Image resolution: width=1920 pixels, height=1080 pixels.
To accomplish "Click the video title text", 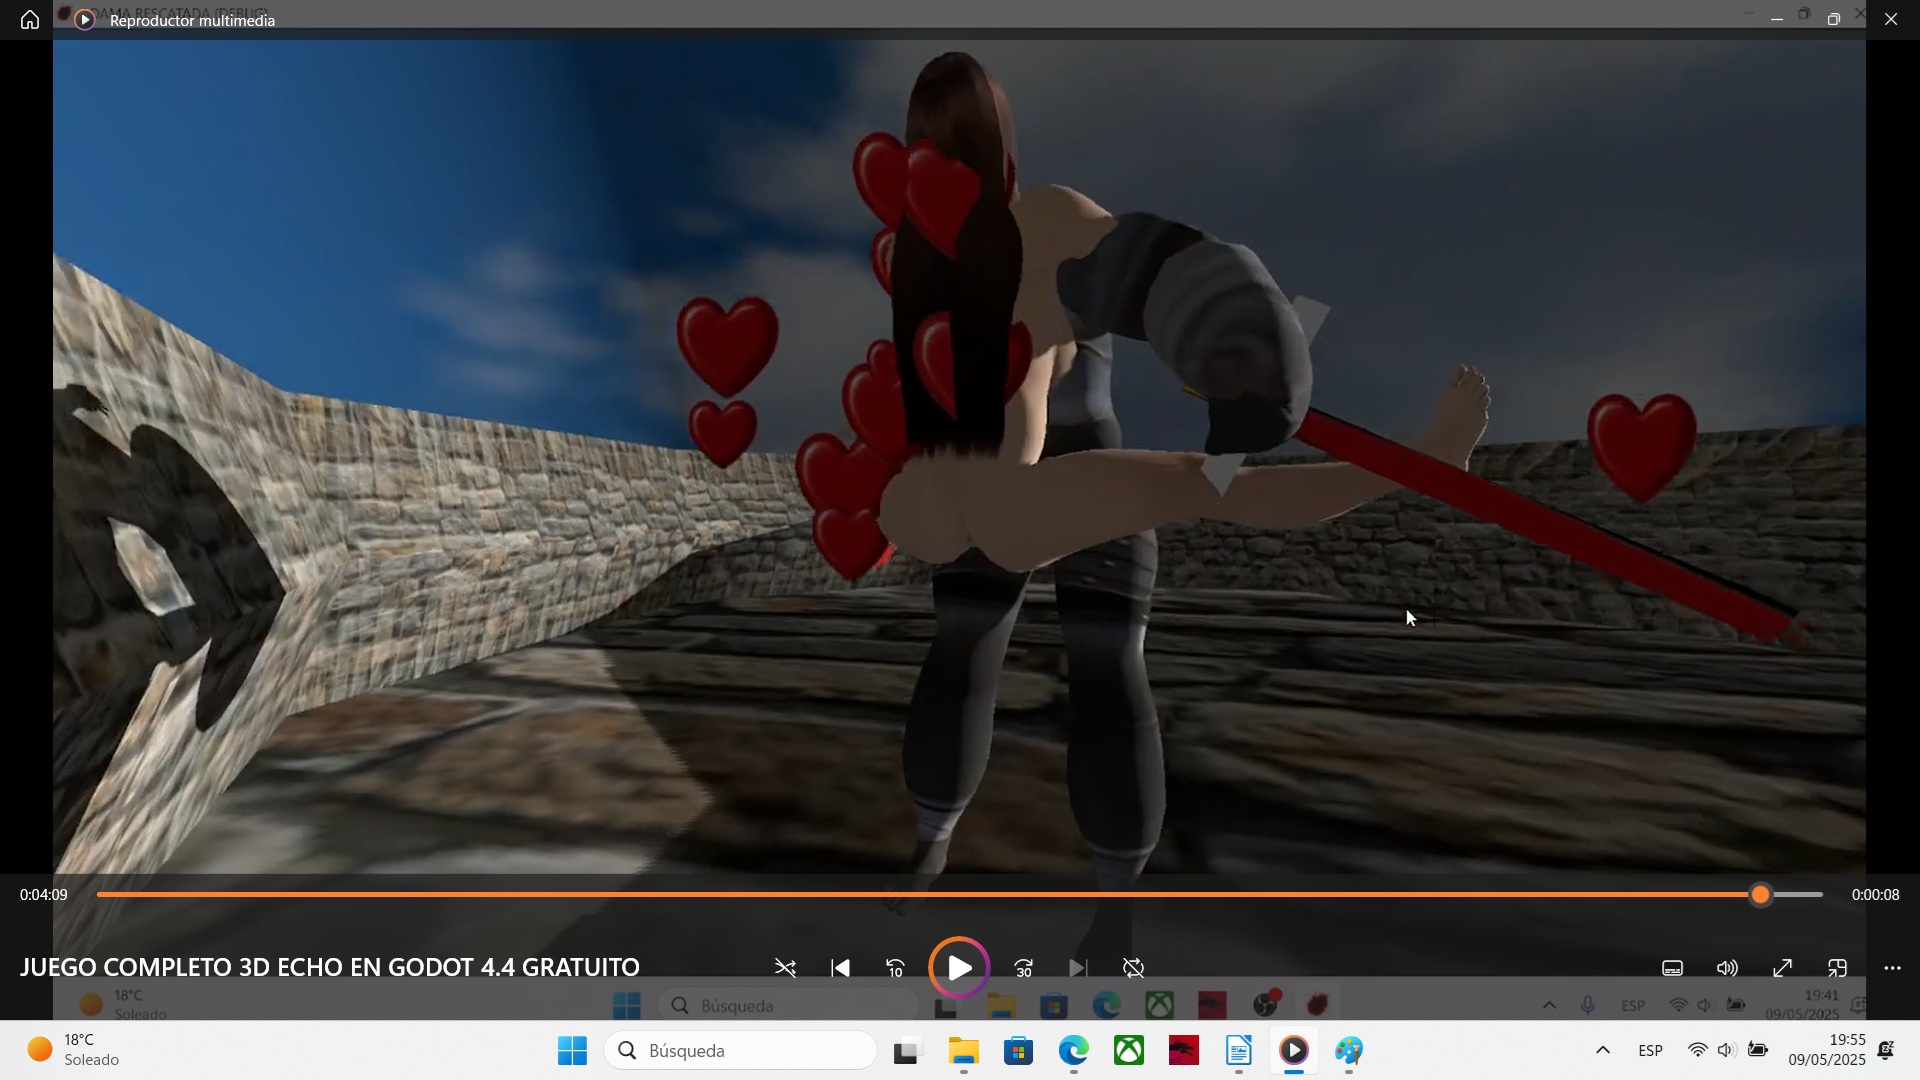I will (x=330, y=967).
